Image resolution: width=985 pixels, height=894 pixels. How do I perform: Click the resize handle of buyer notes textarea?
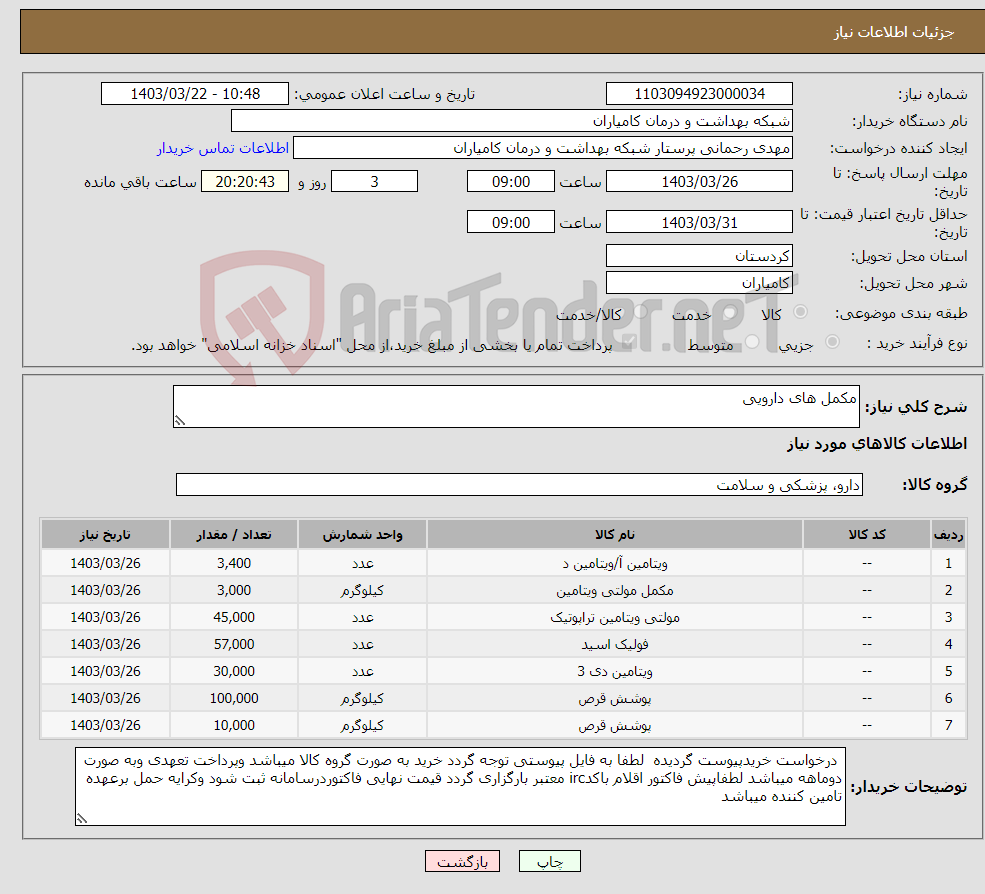pyautogui.click(x=82, y=819)
